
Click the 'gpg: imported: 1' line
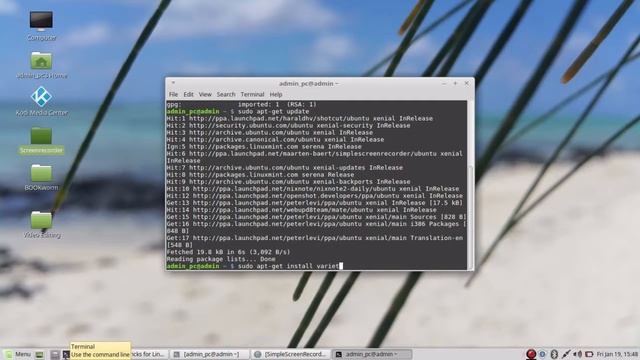(241, 104)
